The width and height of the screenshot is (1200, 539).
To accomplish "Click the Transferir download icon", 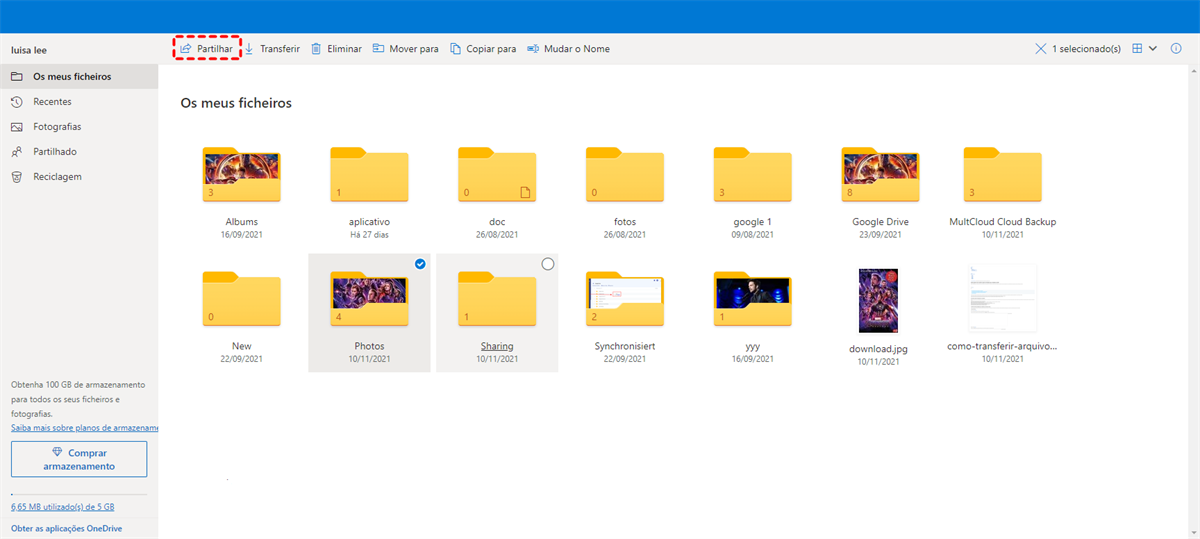I will tap(249, 49).
